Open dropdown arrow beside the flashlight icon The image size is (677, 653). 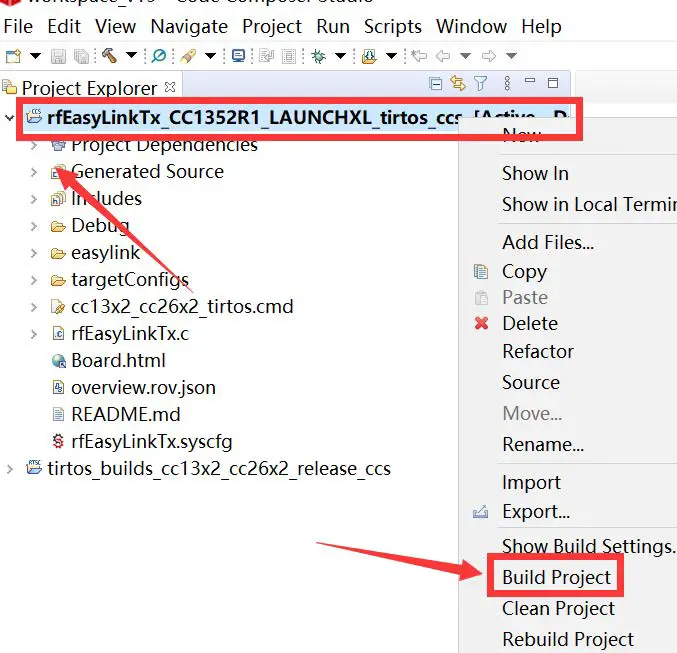(210, 56)
